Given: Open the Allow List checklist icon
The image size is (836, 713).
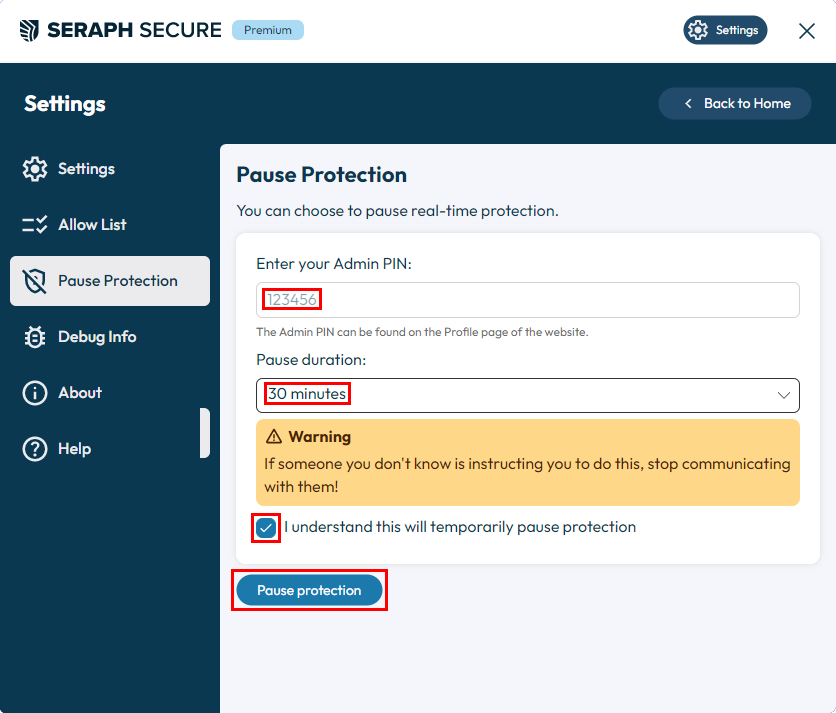Looking at the screenshot, I should (x=35, y=225).
